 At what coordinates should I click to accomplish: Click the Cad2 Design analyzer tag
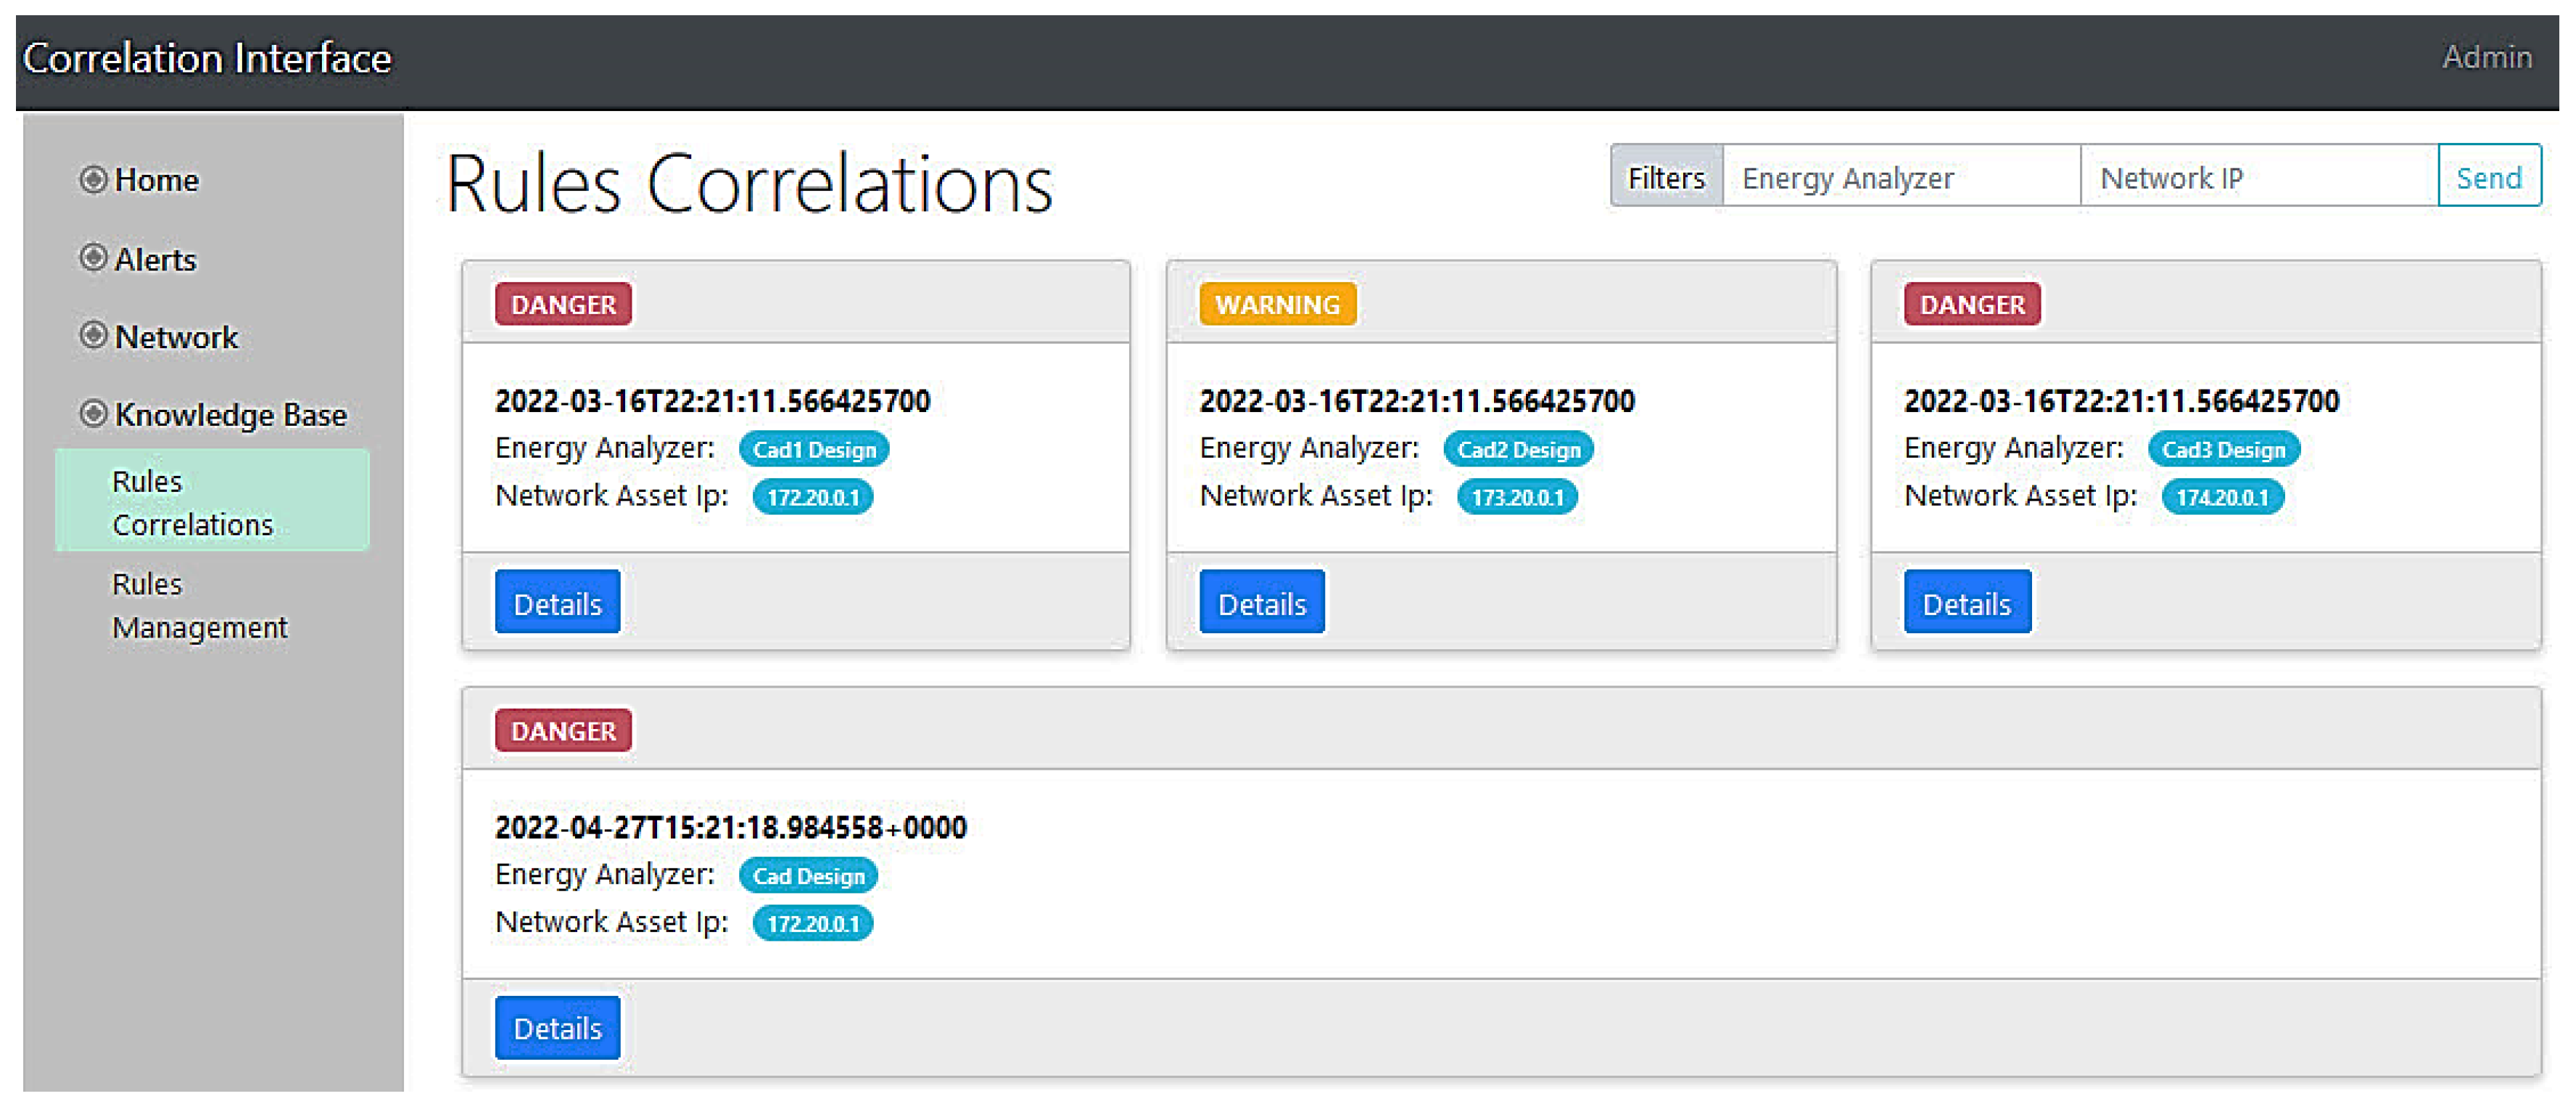[1517, 450]
